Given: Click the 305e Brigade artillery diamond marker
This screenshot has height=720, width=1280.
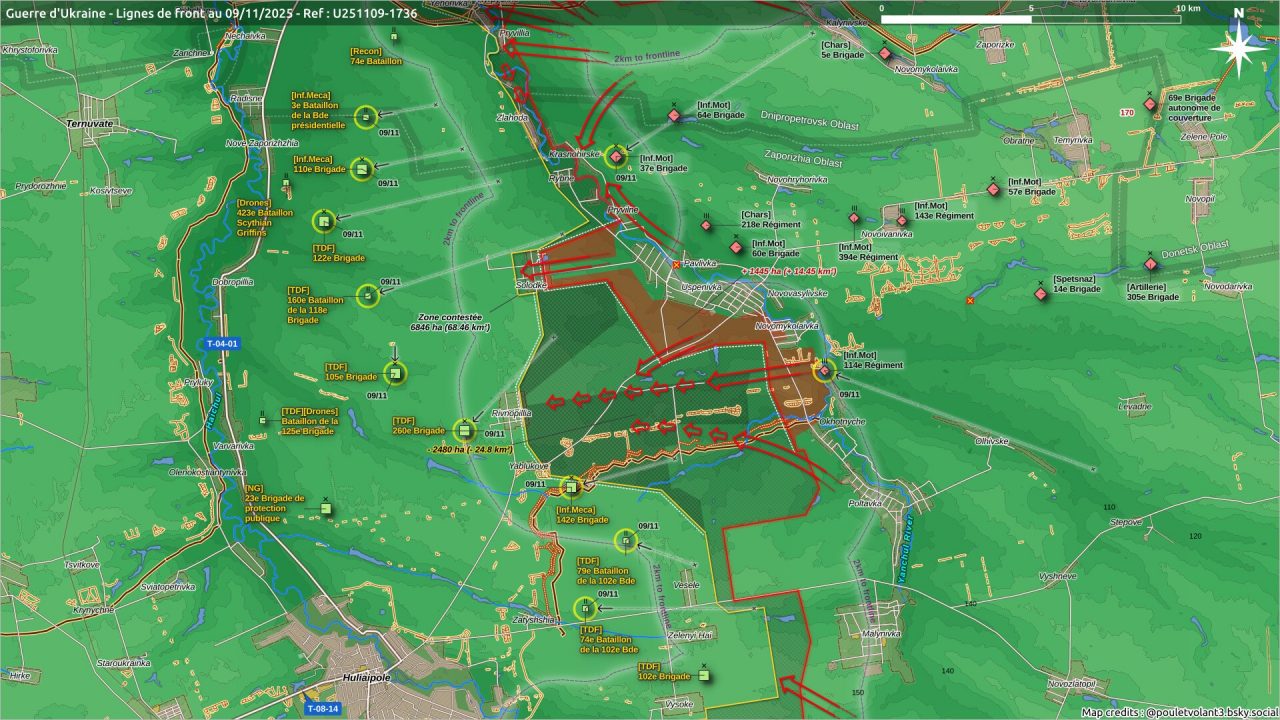Looking at the screenshot, I should (1151, 264).
